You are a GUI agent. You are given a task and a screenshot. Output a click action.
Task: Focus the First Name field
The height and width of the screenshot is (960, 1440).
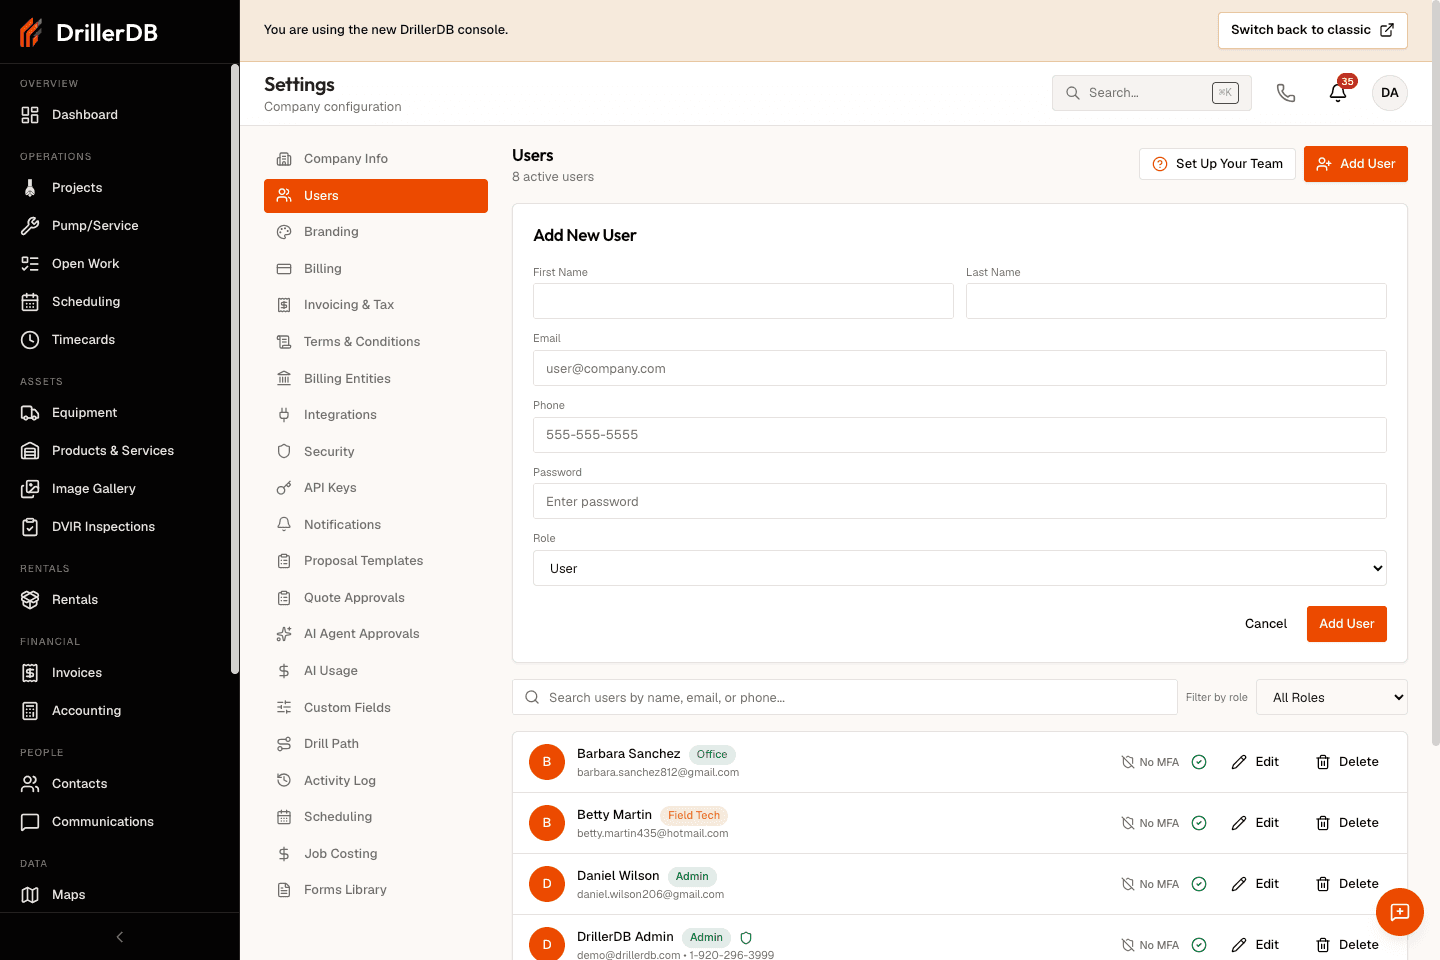[x=743, y=301]
